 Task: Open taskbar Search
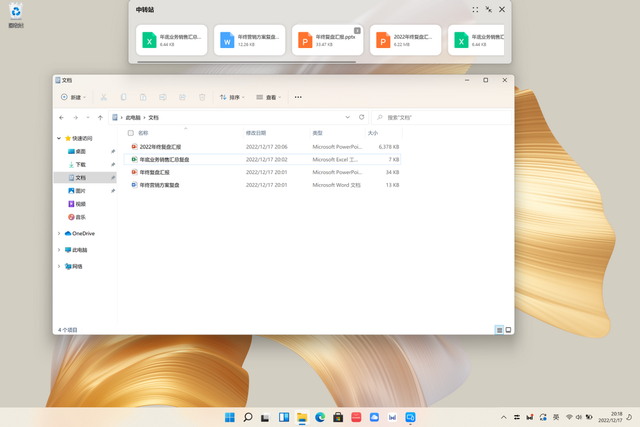click(248, 417)
